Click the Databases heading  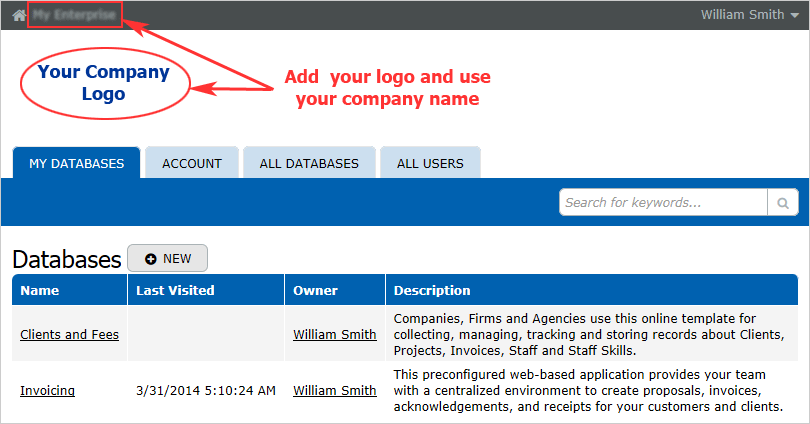pyautogui.click(x=67, y=259)
